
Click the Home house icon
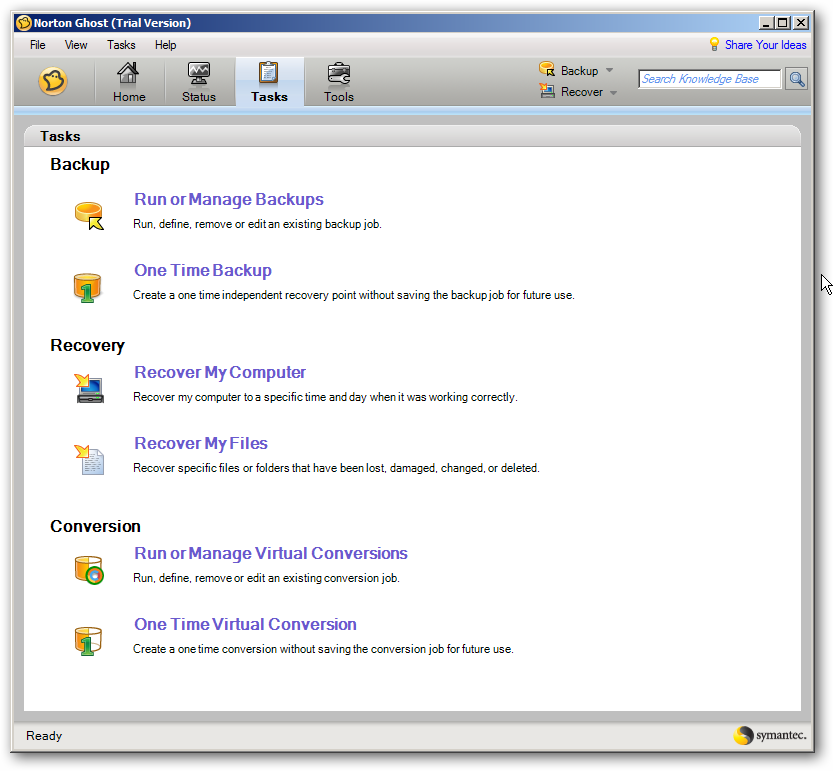tap(128, 73)
